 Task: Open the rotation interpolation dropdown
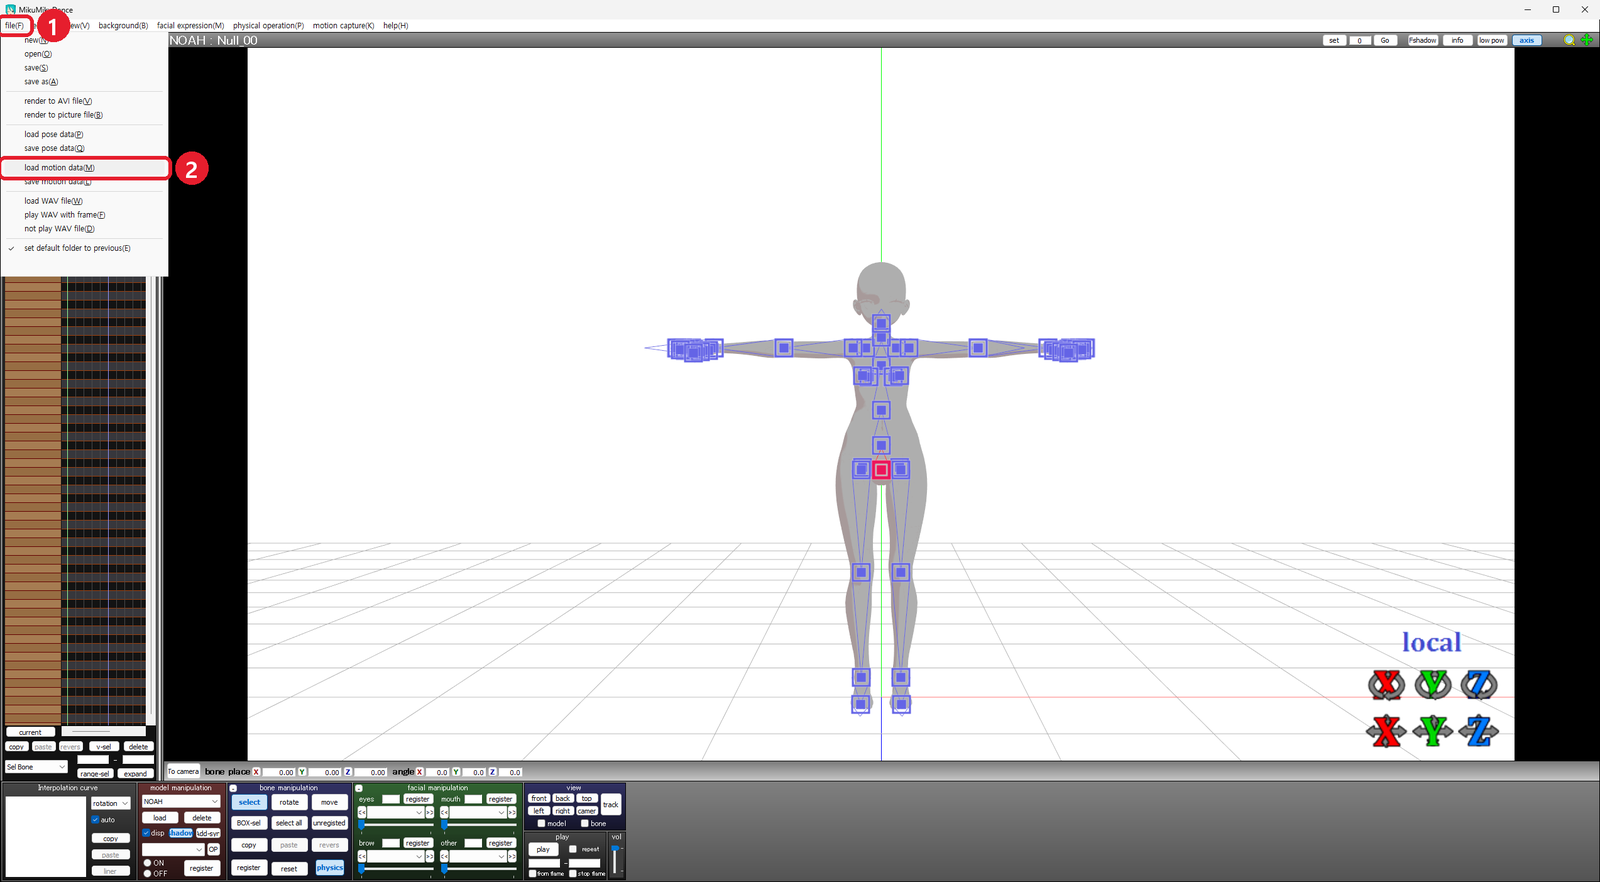point(111,803)
